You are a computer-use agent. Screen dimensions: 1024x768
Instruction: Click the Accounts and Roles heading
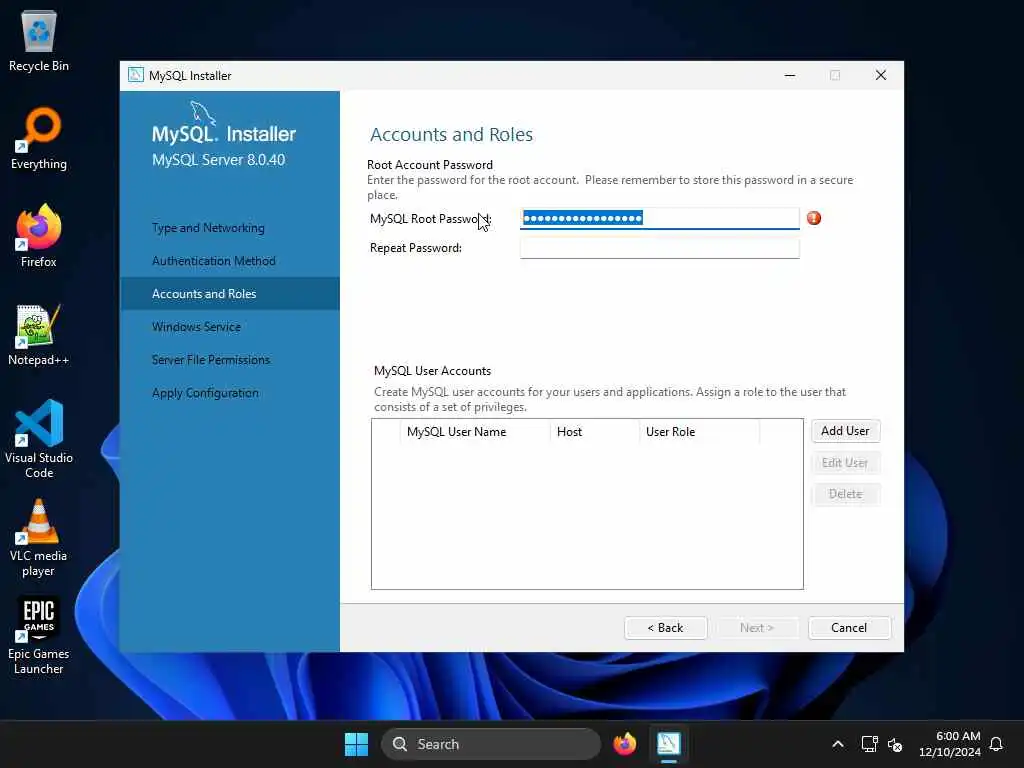pyautogui.click(x=451, y=135)
